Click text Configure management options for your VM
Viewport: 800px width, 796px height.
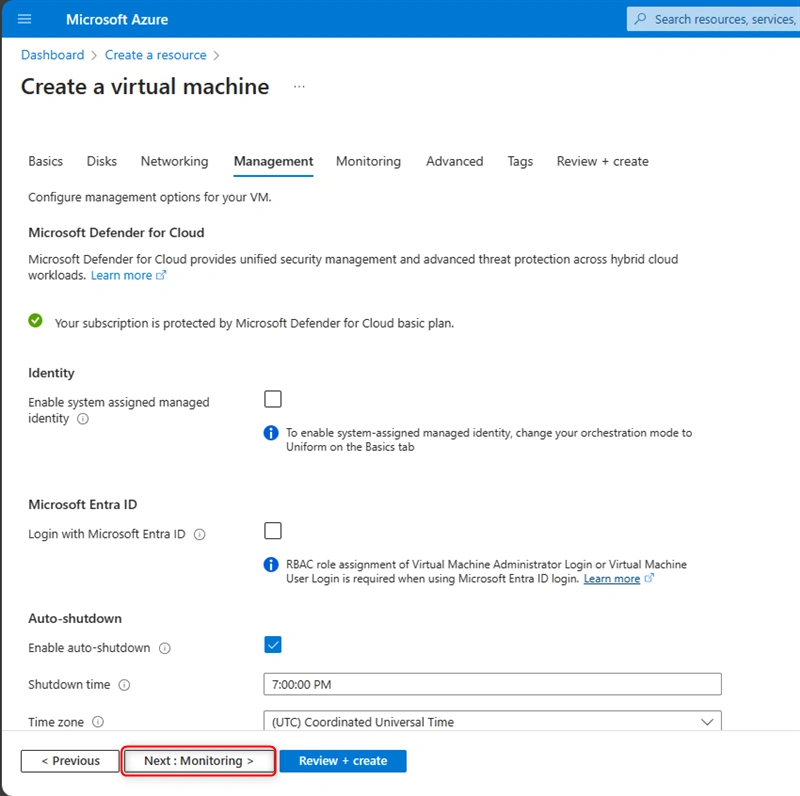tap(149, 197)
